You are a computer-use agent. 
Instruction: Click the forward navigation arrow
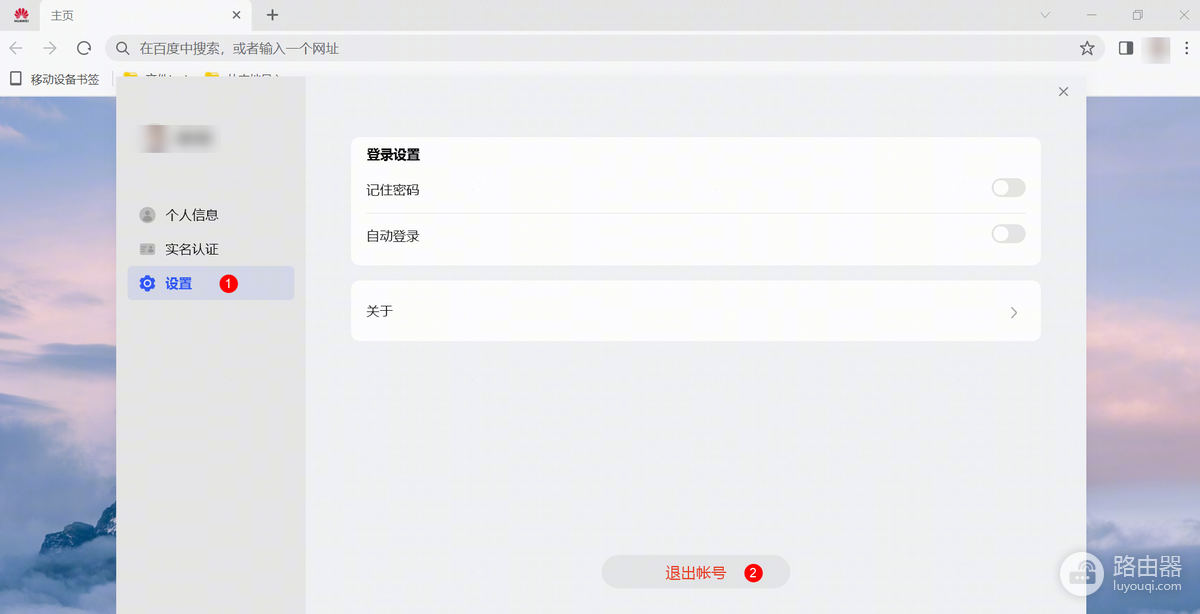(50, 48)
